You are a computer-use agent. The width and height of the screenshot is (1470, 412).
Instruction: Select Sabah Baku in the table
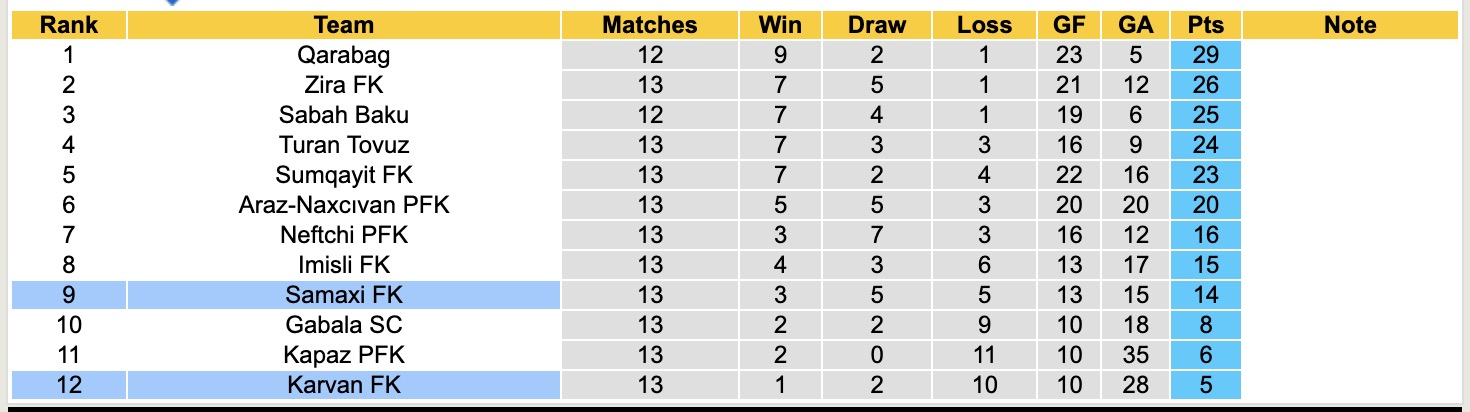click(343, 116)
